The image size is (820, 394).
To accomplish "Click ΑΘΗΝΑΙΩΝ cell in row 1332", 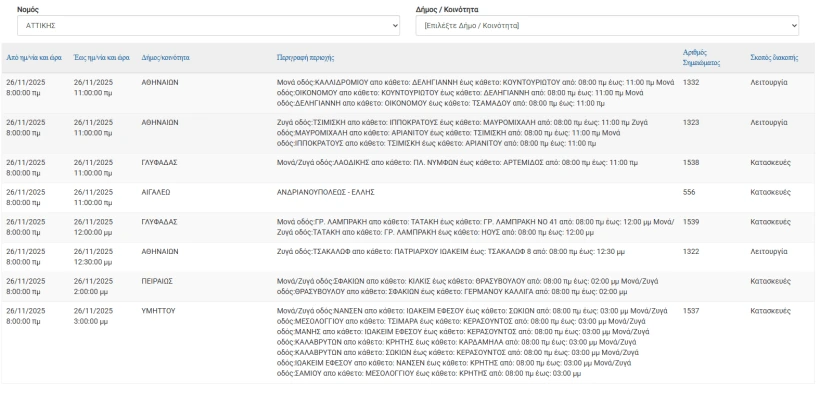I will 160,83.
